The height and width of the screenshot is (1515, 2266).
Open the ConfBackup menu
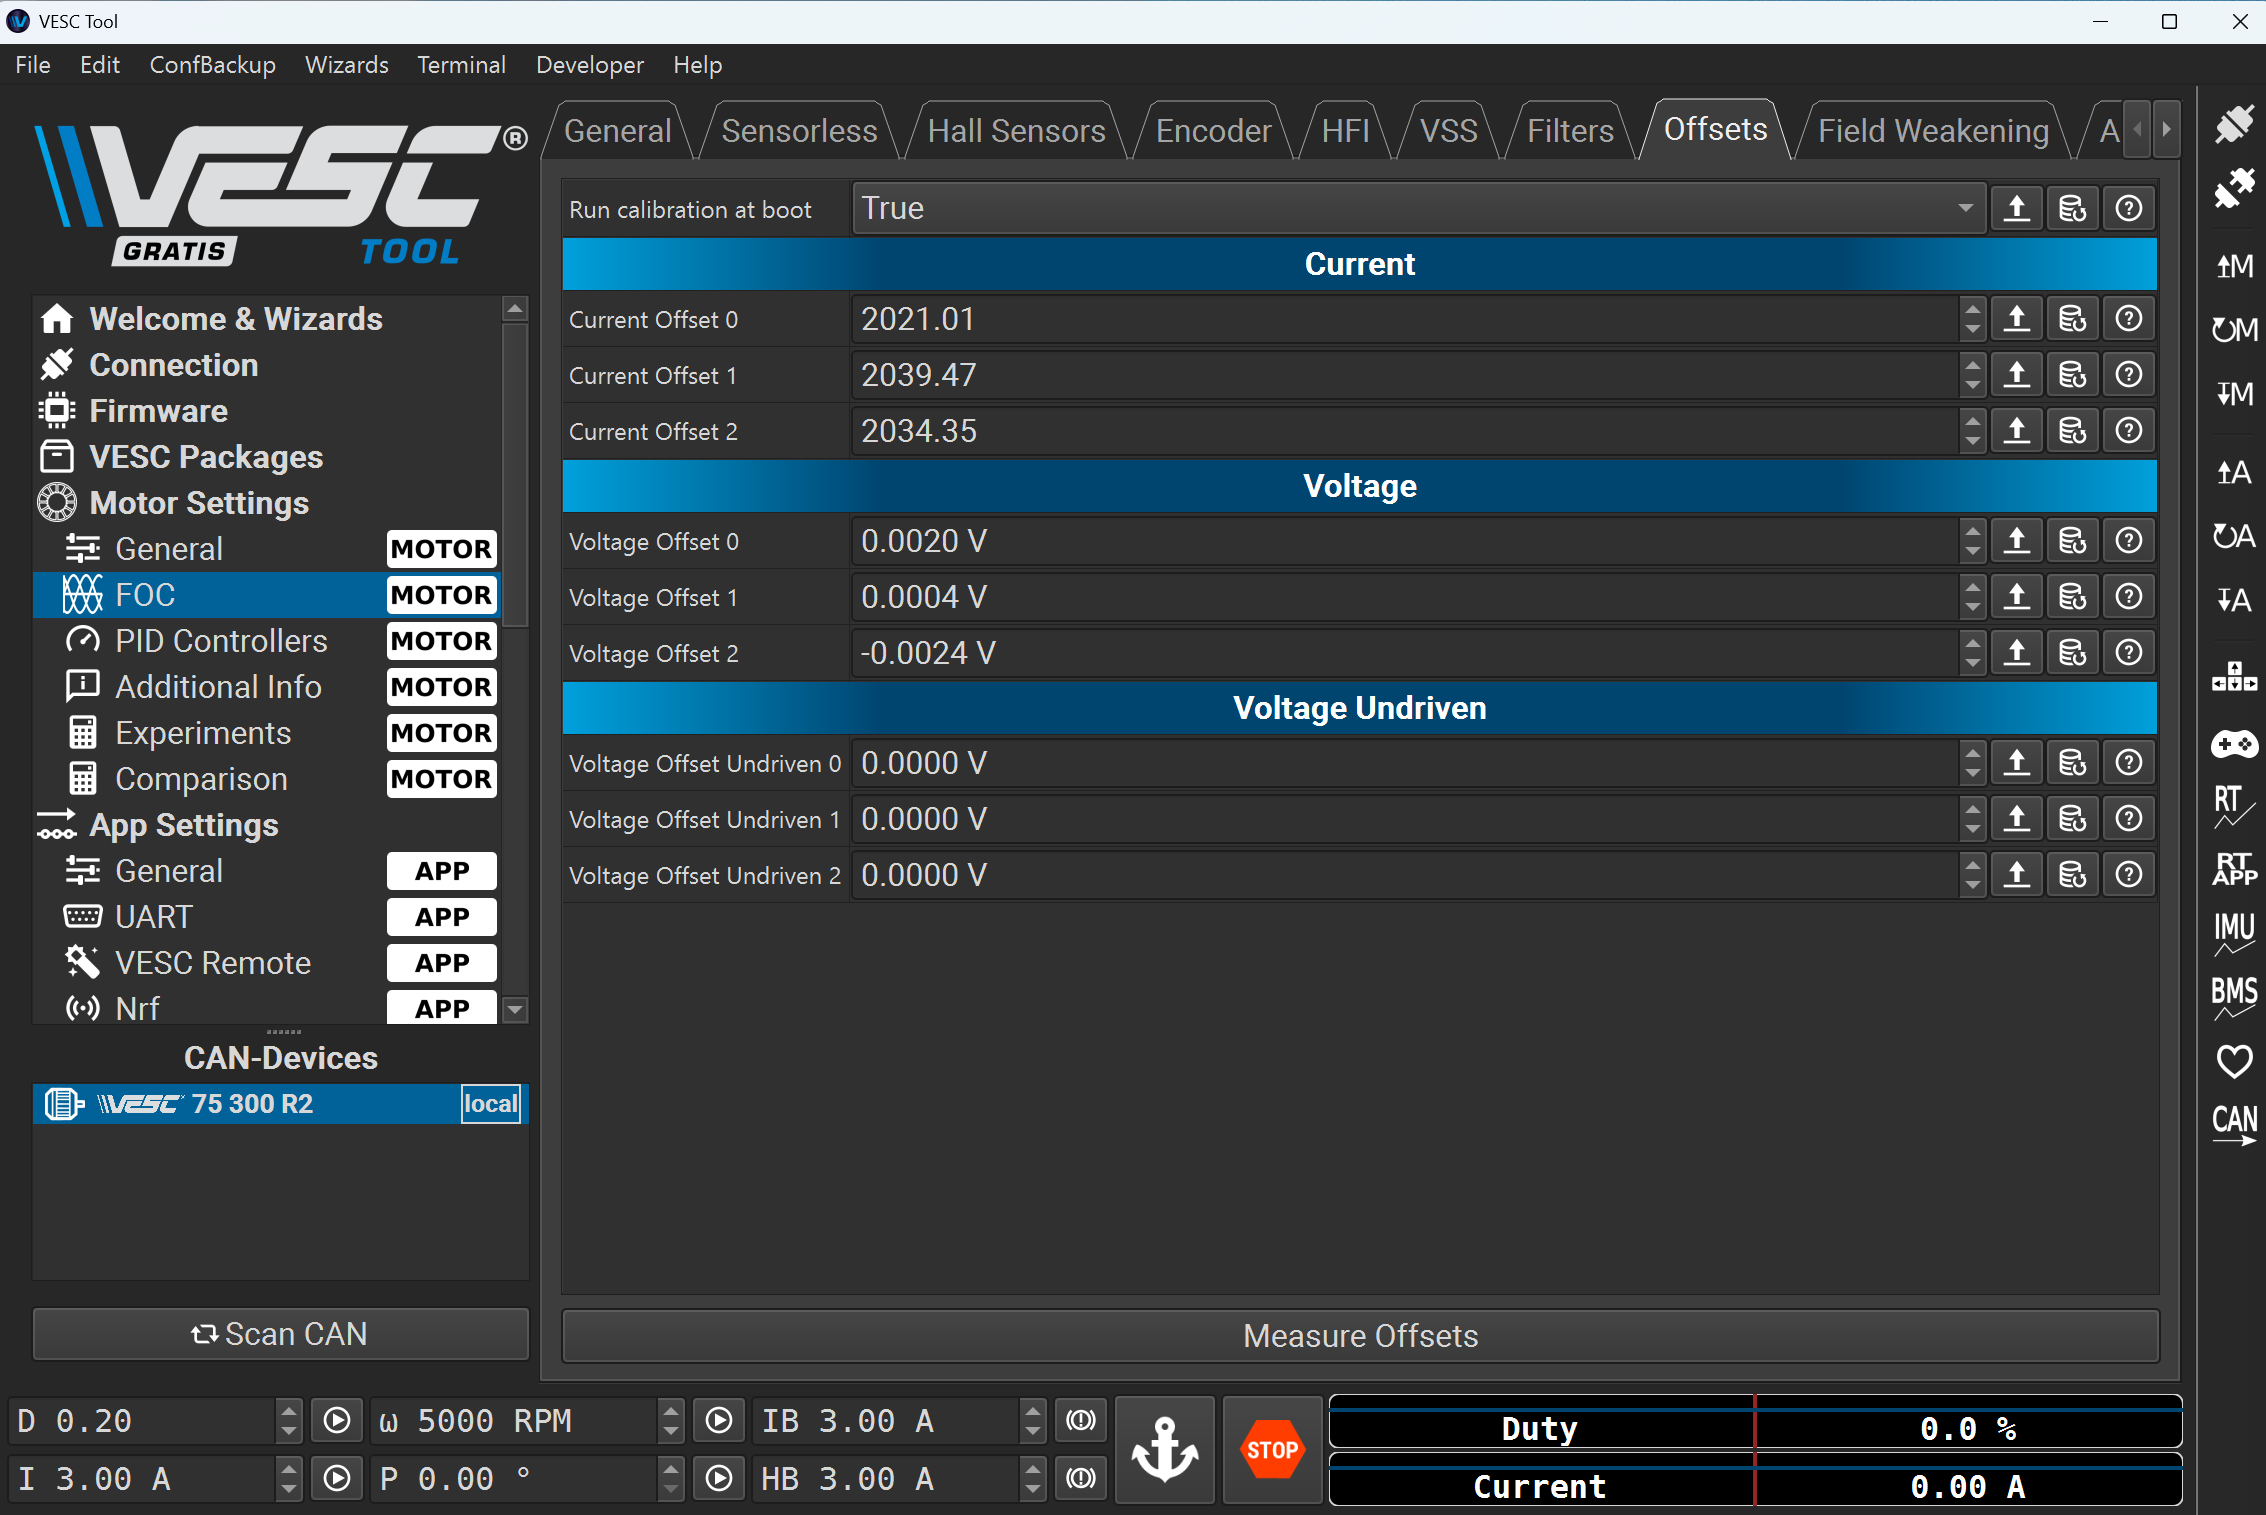coord(212,65)
